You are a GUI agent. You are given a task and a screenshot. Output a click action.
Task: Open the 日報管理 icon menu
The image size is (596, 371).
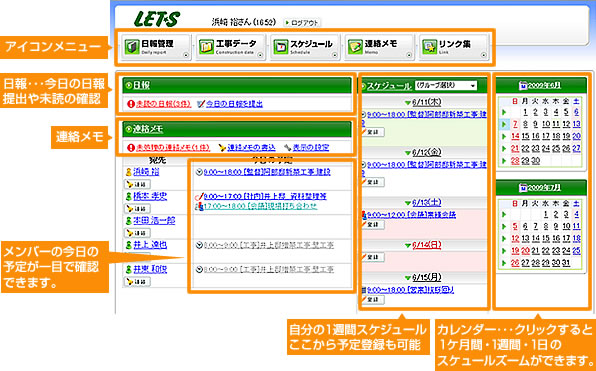(x=156, y=48)
